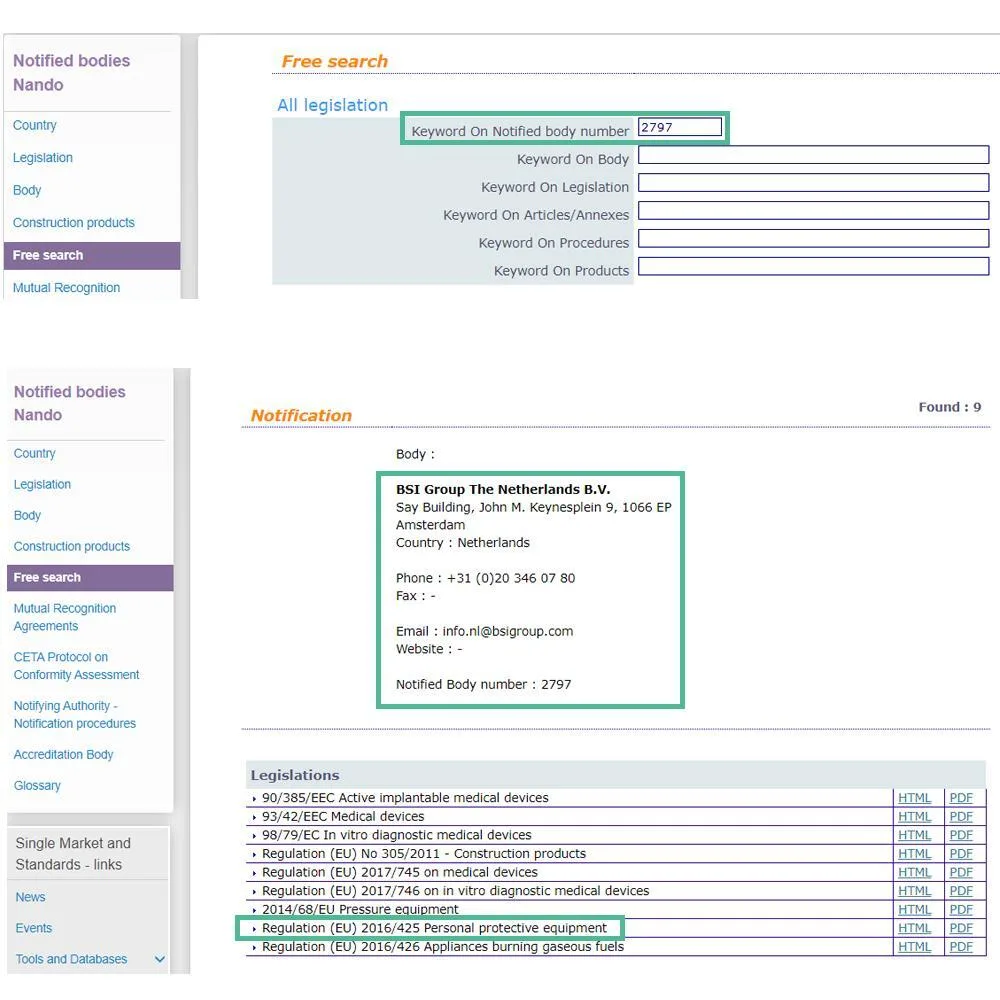
Task: Open HTML link for 93/42/EEC Medical devices
Action: [914, 816]
